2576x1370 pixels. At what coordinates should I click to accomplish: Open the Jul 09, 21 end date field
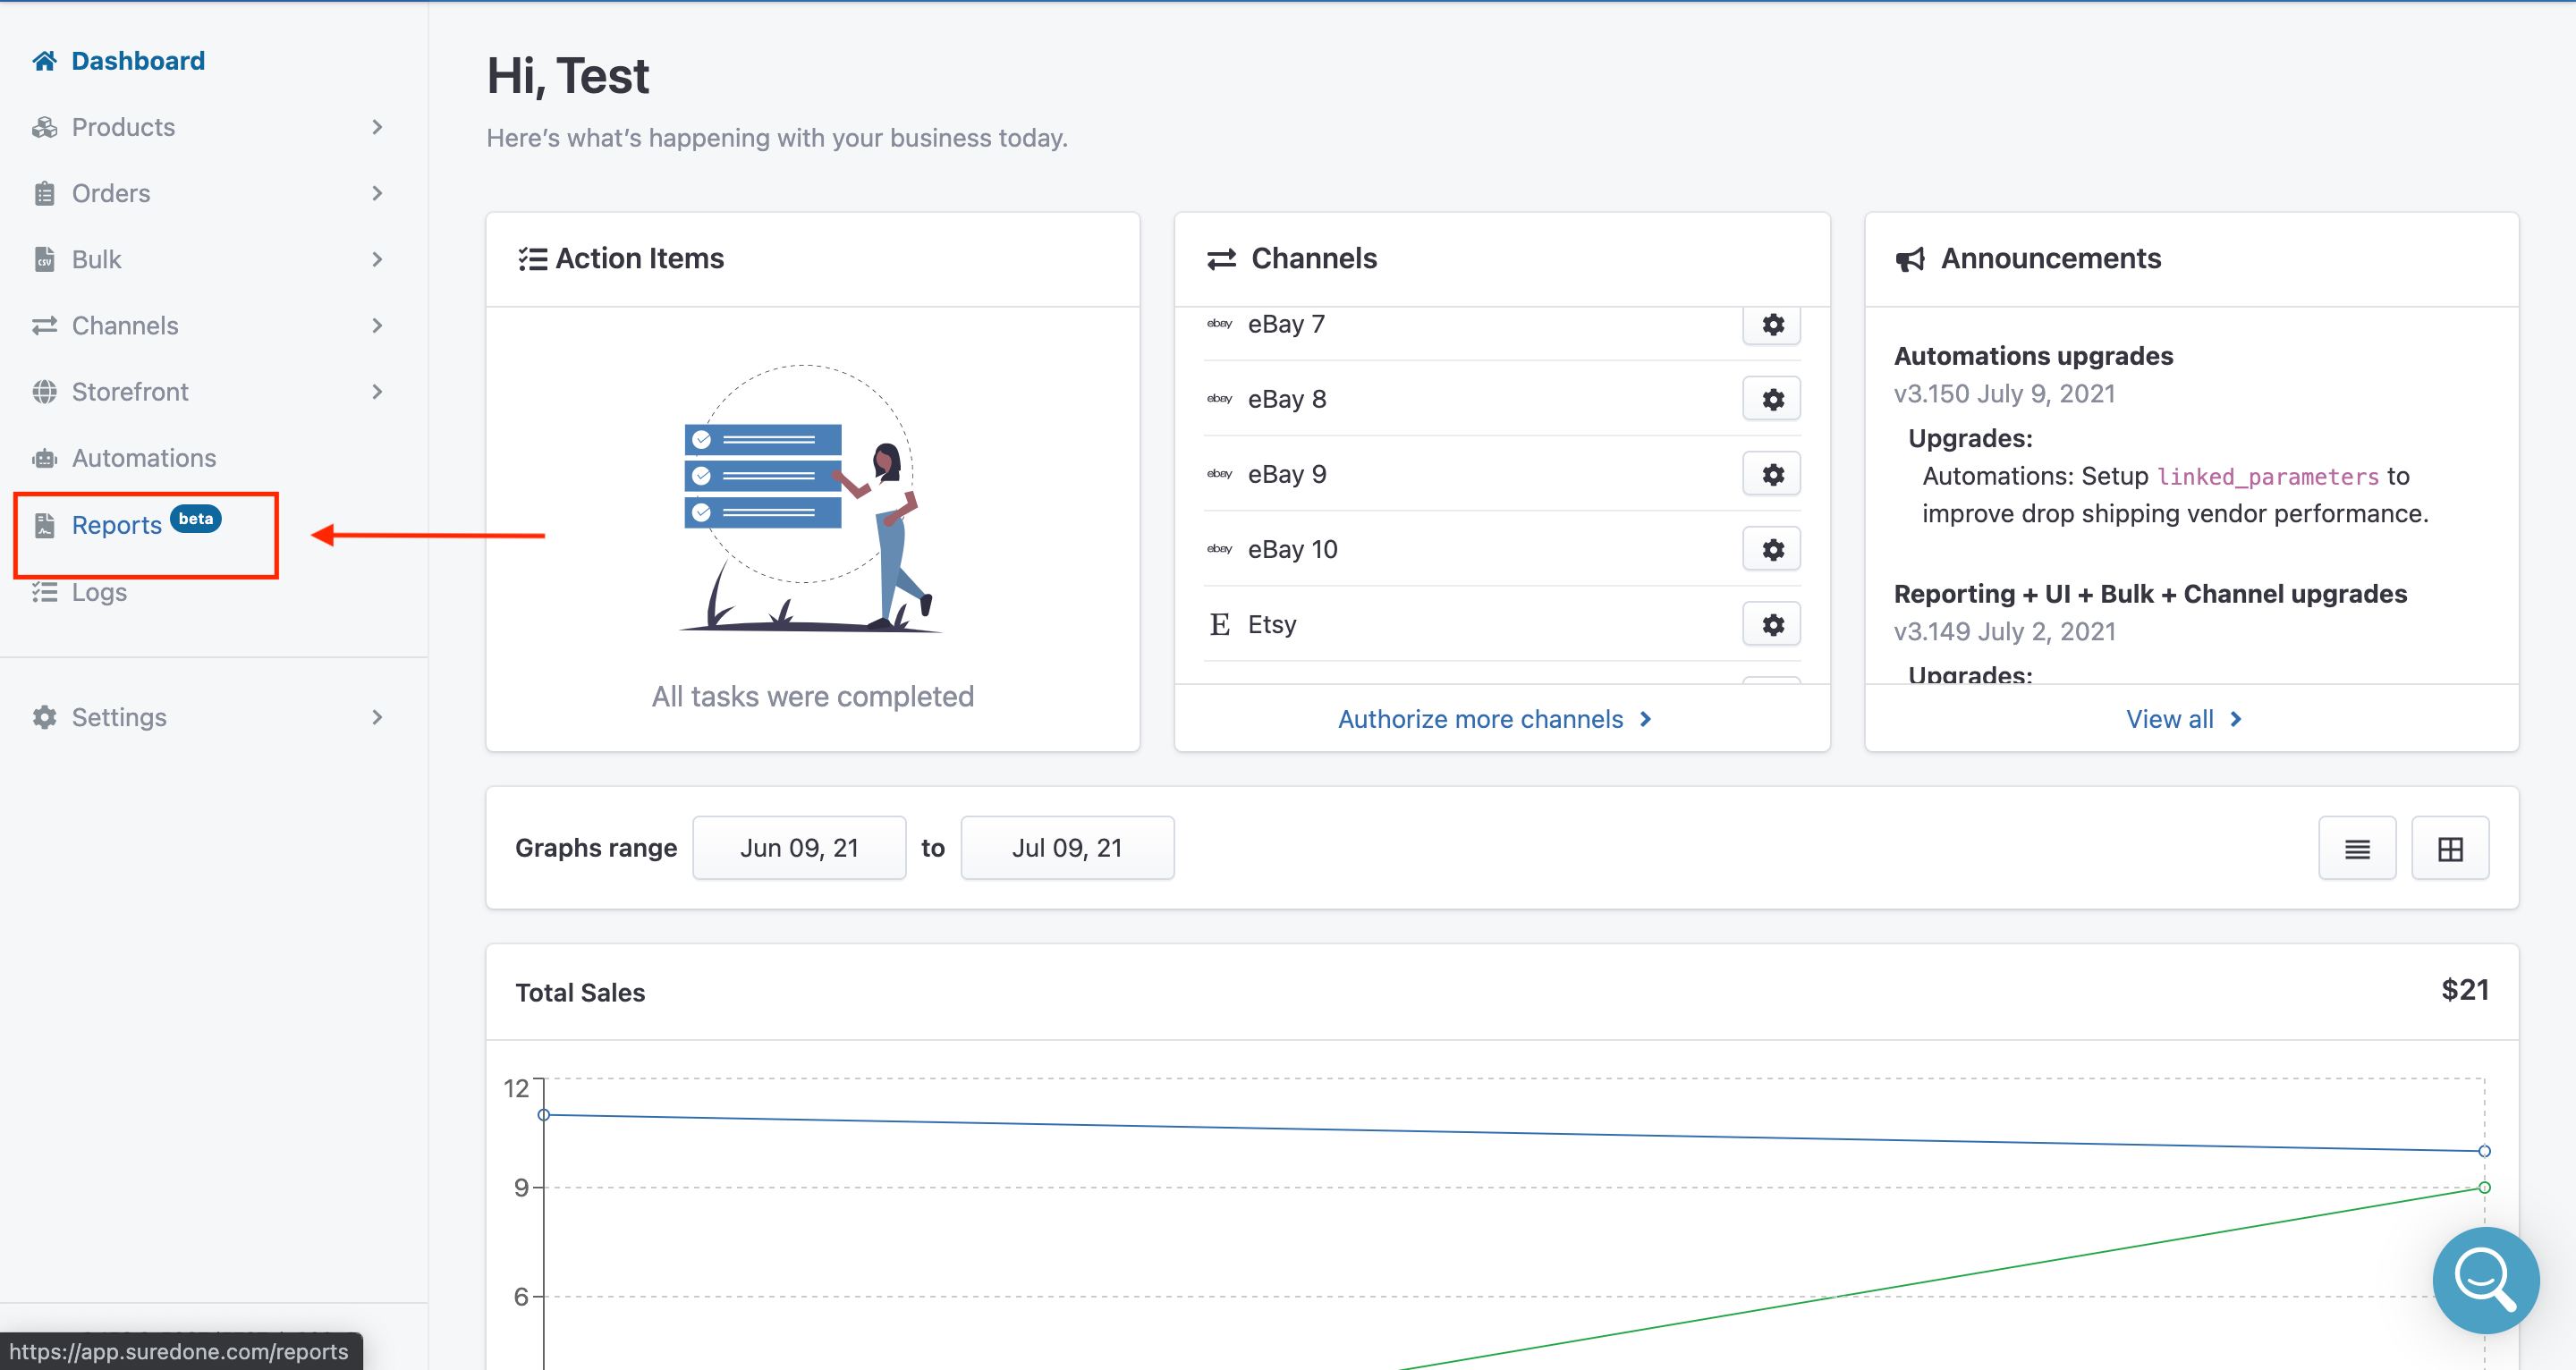(x=1066, y=848)
